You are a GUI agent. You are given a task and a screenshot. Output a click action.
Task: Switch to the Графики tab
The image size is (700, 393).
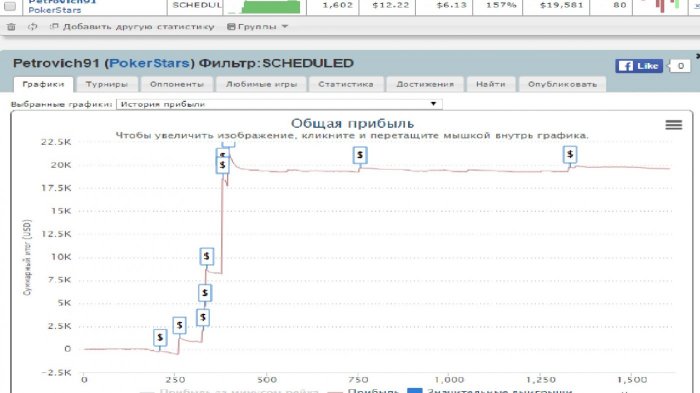pos(43,84)
